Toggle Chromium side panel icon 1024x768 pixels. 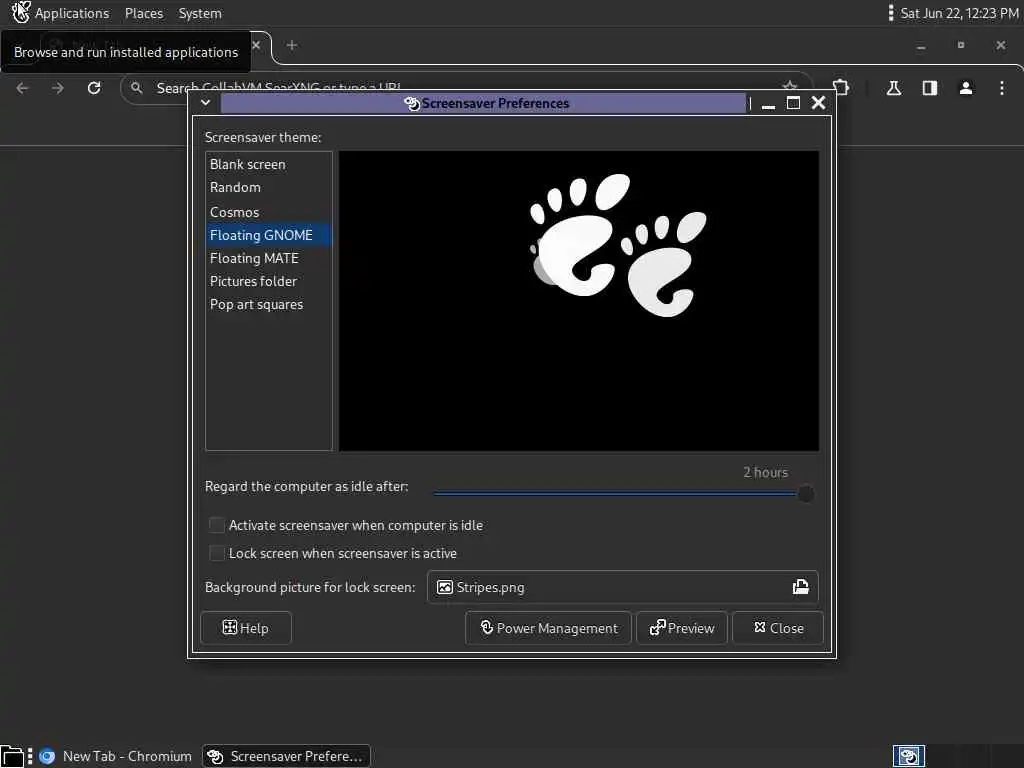click(930, 88)
